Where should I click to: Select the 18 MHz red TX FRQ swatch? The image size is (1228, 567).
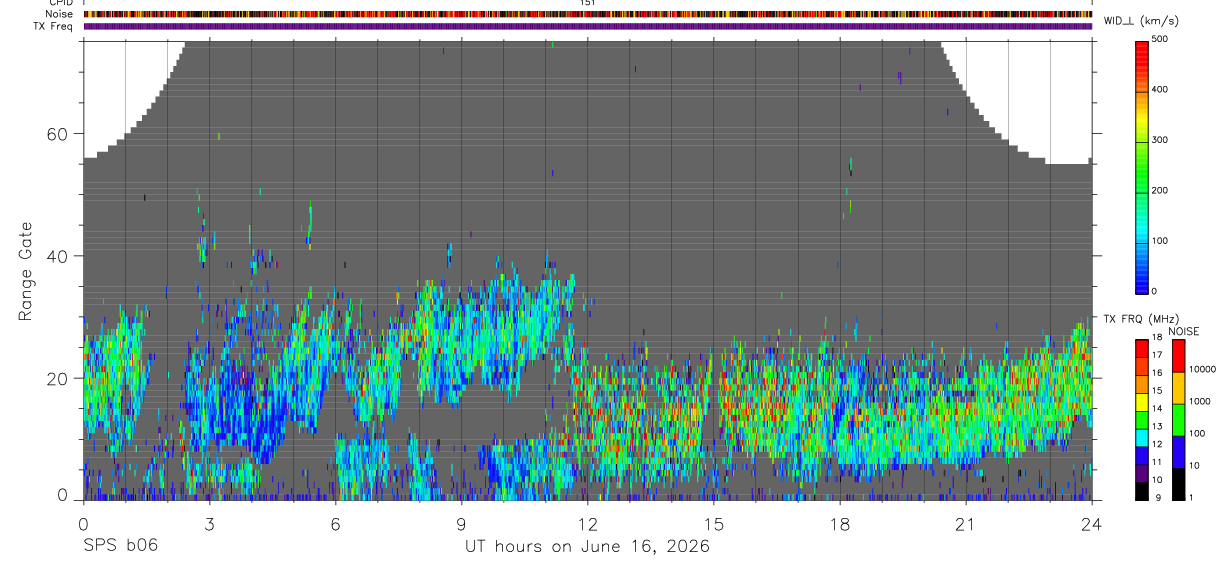[1142, 347]
